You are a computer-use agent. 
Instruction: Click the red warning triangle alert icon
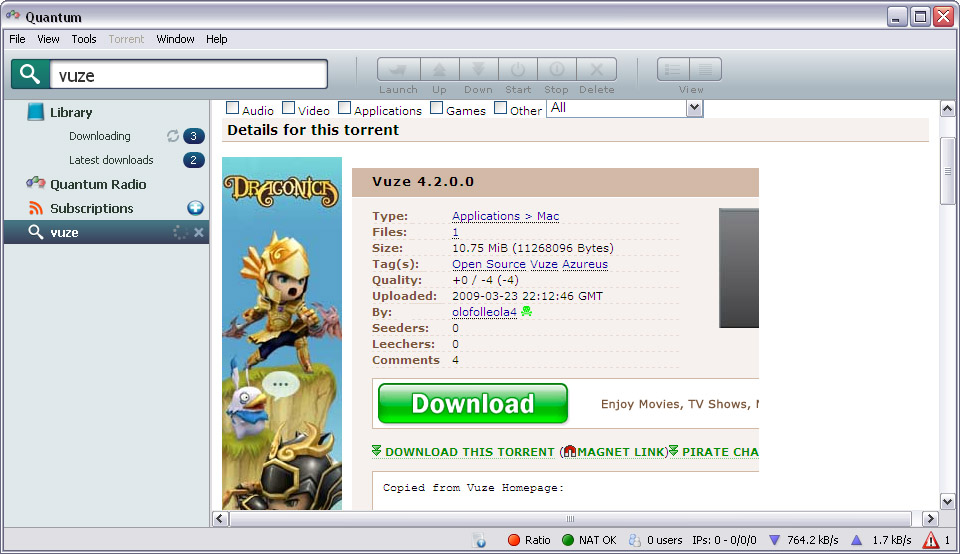[x=931, y=540]
